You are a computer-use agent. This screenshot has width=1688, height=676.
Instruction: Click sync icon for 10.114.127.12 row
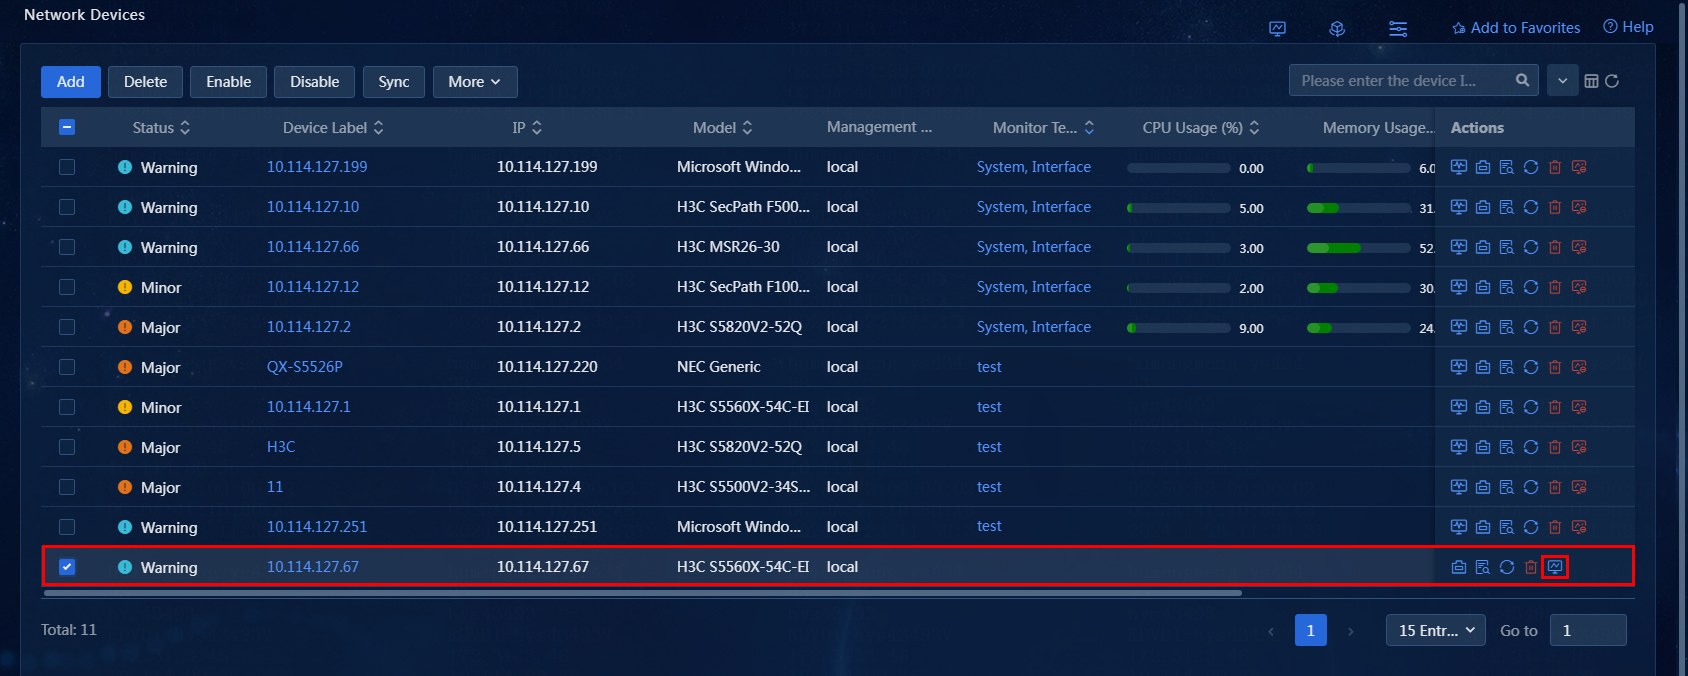tap(1531, 287)
